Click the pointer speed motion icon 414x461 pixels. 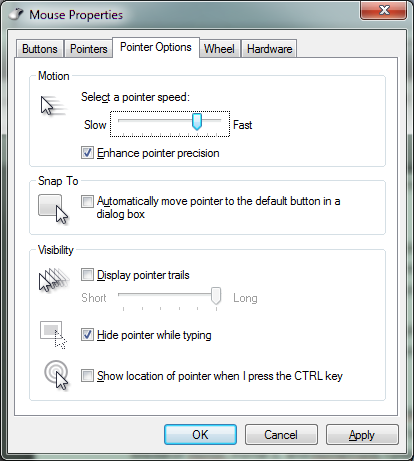tap(53, 105)
